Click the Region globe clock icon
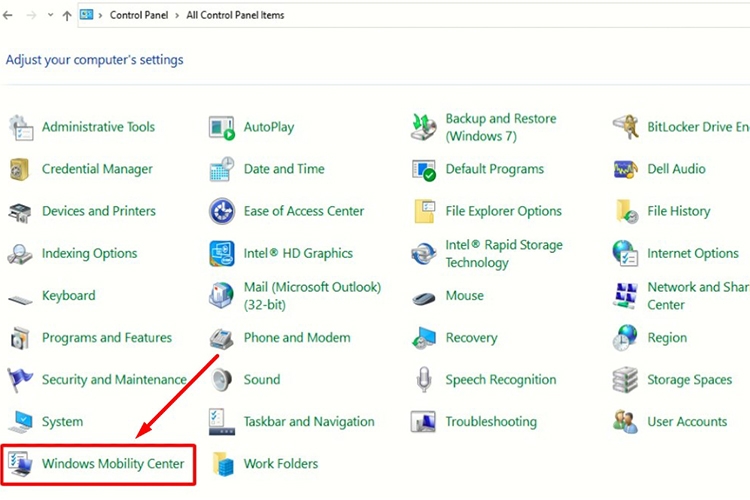 (625, 338)
